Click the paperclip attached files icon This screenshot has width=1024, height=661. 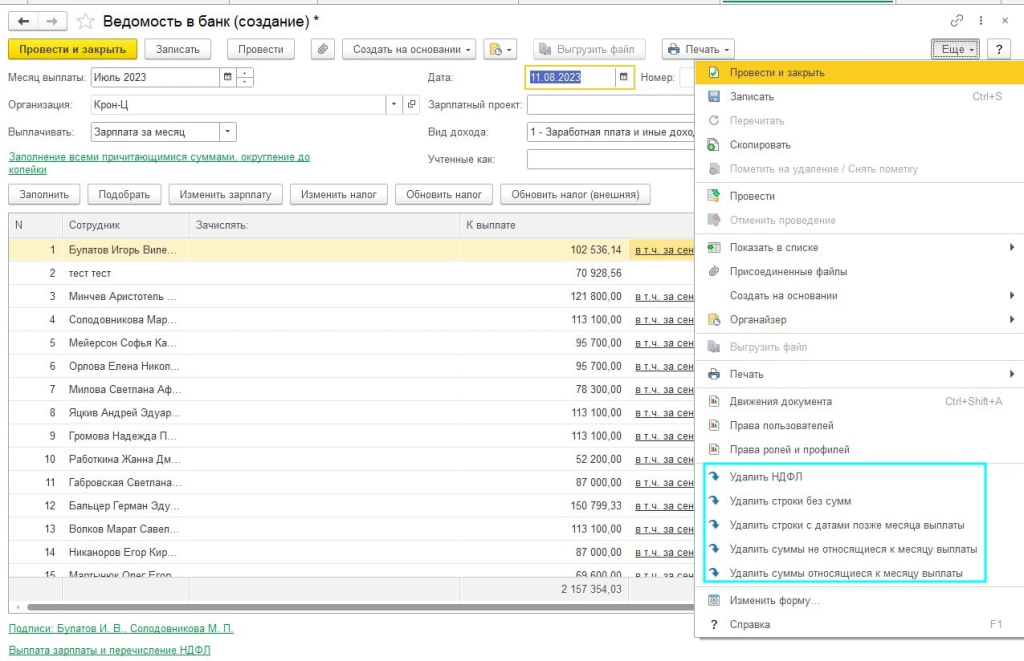point(322,49)
